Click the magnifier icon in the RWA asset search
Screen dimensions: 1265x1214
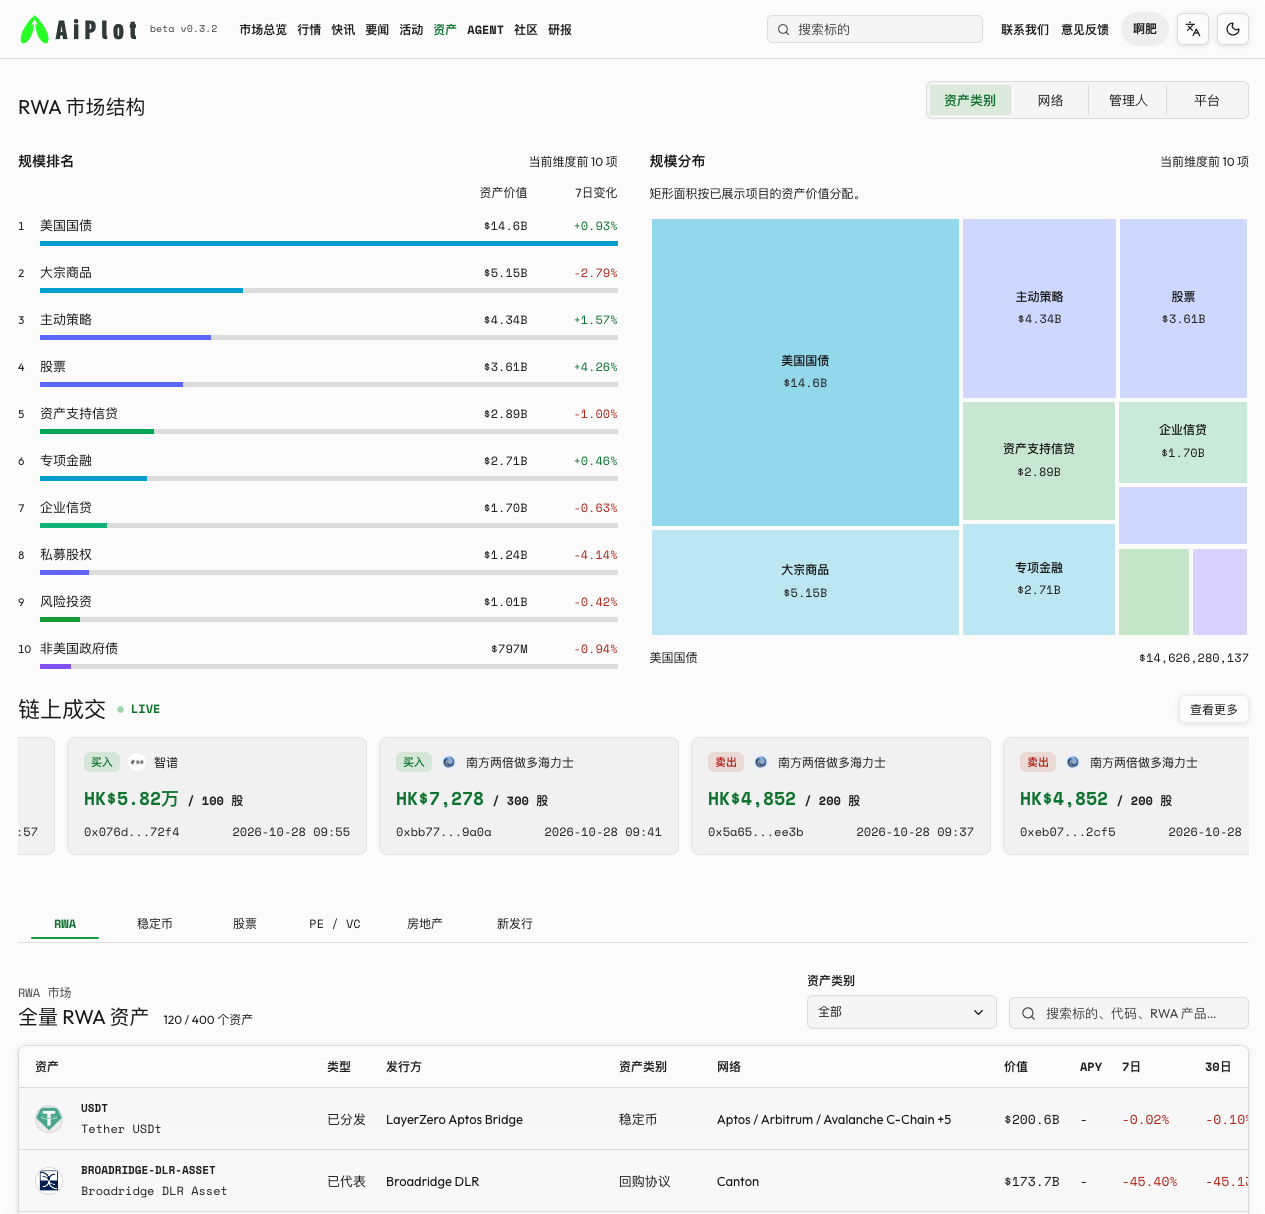click(x=1028, y=1013)
